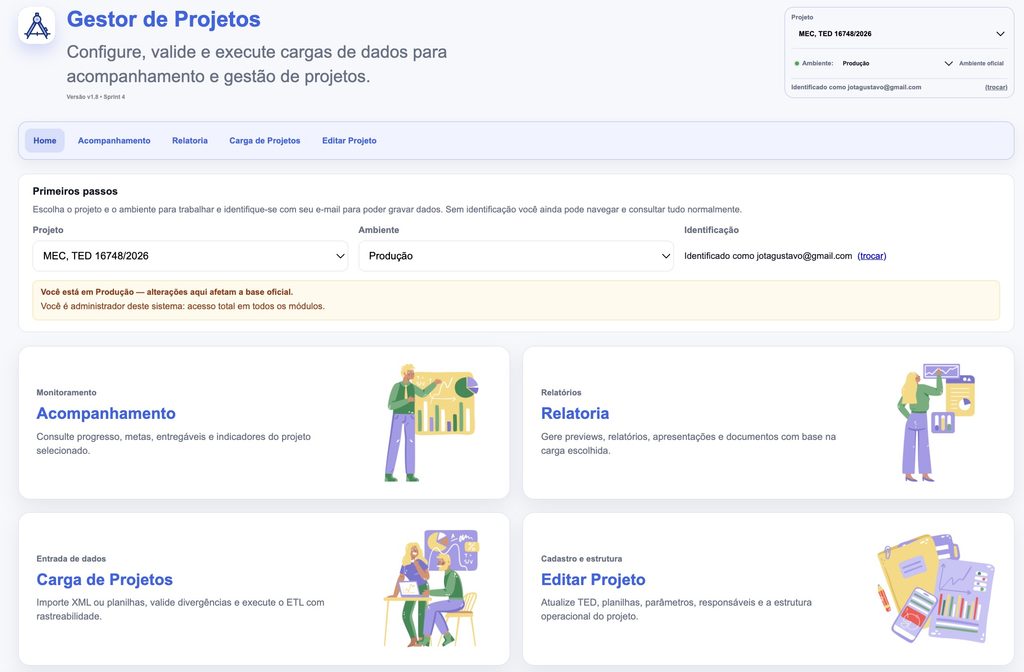Screen dimensions: 1024x672
Task: Click the trocar link in the header panel
Action: click(x=996, y=87)
